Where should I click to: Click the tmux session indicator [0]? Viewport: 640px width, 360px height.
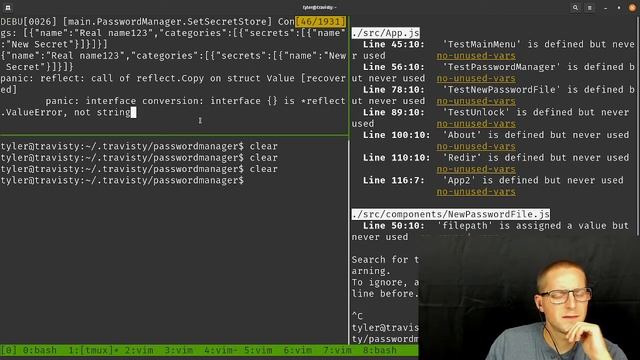(x=9, y=350)
